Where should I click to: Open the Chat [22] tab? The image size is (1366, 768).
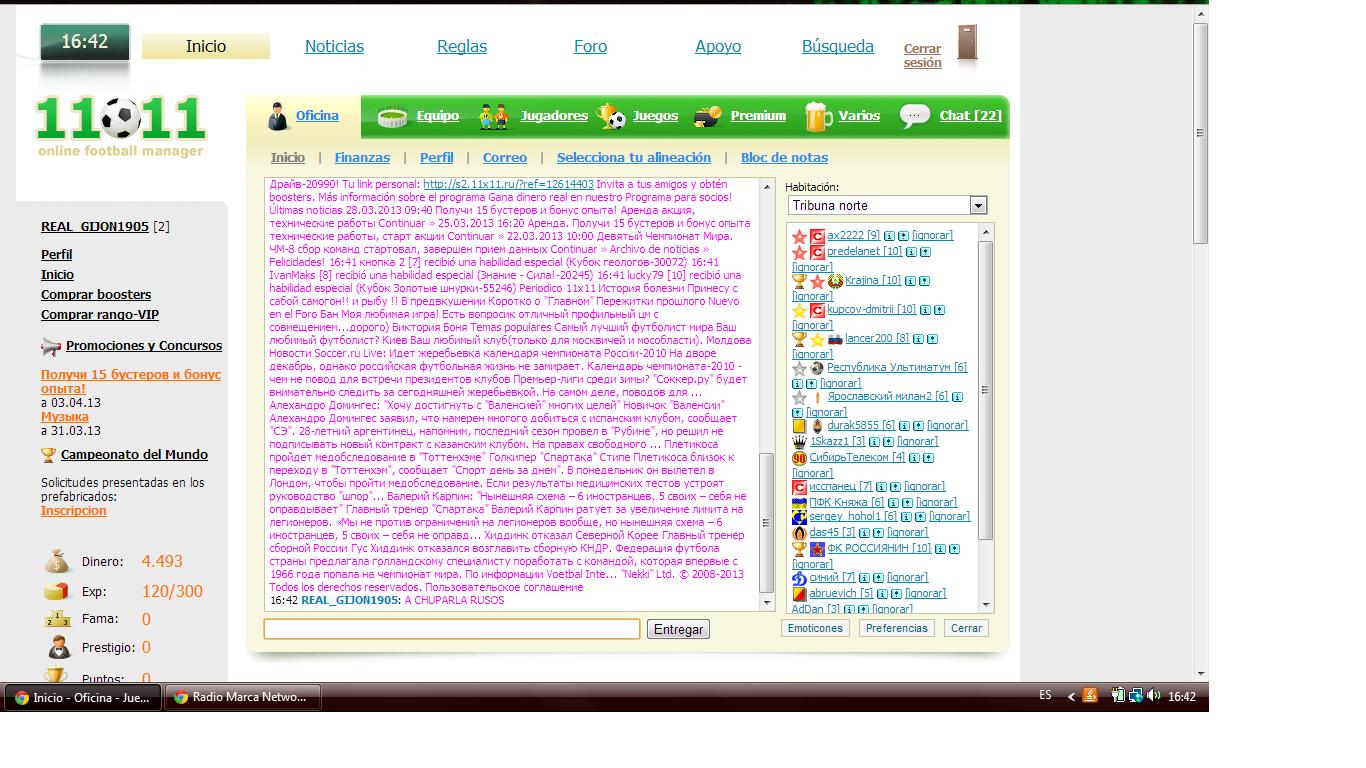pyautogui.click(x=970, y=116)
